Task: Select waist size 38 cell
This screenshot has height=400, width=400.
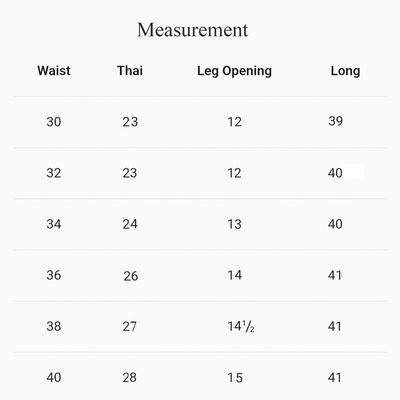Action: (54, 326)
